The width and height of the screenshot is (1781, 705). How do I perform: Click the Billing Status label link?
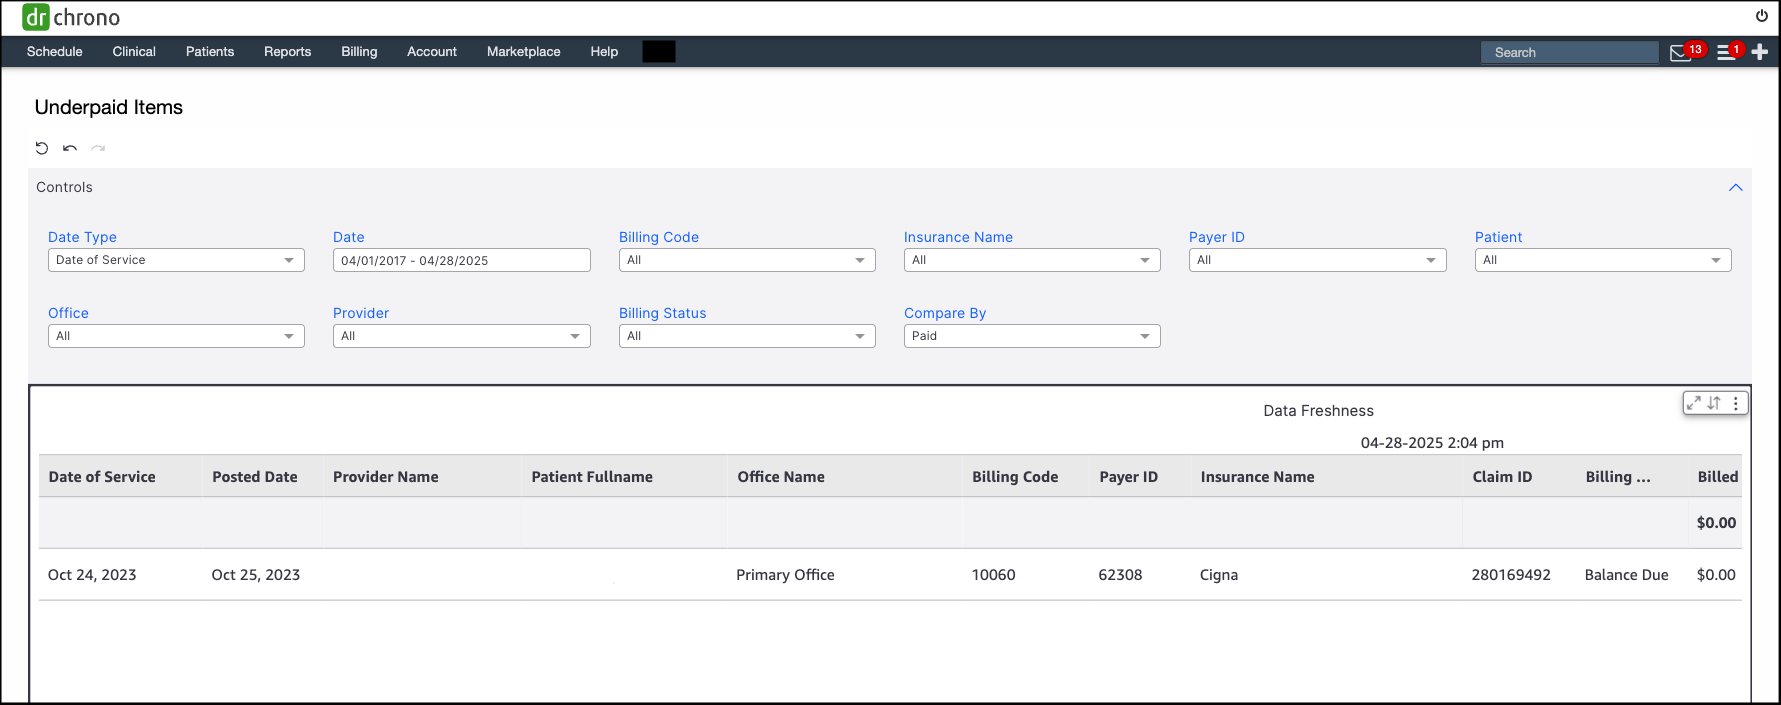662,313
